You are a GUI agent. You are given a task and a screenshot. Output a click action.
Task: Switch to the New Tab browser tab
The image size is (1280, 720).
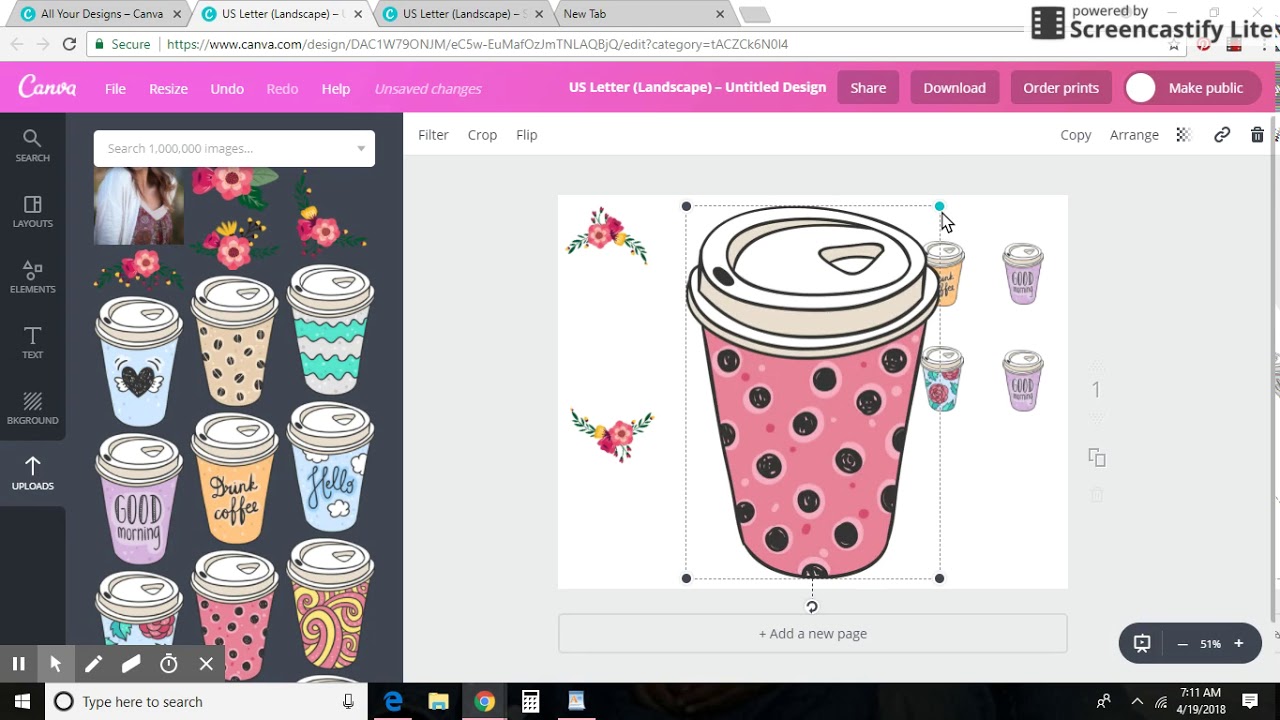(x=640, y=14)
